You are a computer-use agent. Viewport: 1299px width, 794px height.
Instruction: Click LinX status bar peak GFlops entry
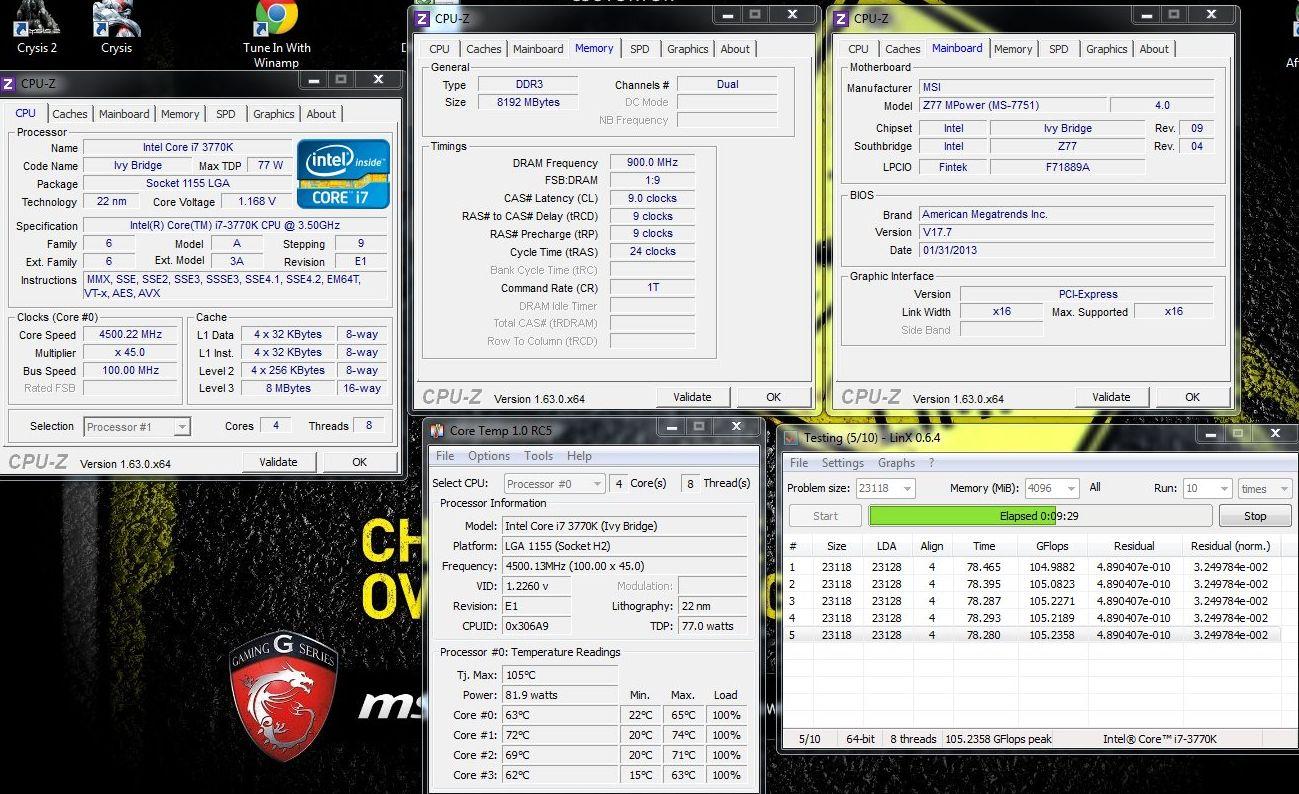tap(998, 739)
